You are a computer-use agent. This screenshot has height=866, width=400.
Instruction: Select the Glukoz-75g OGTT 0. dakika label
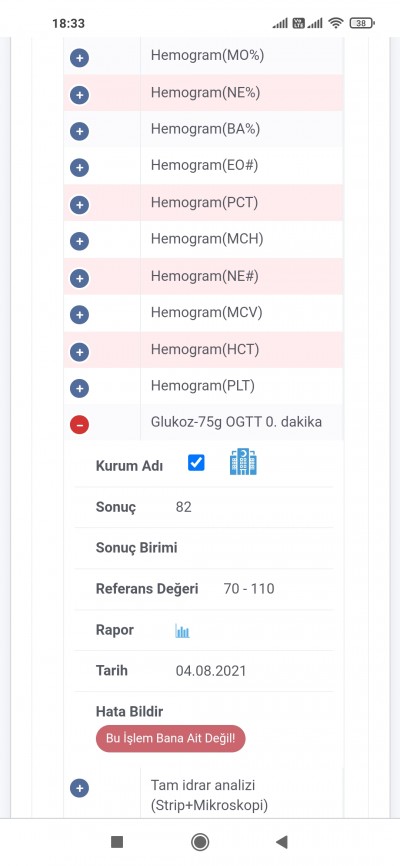coord(236,423)
